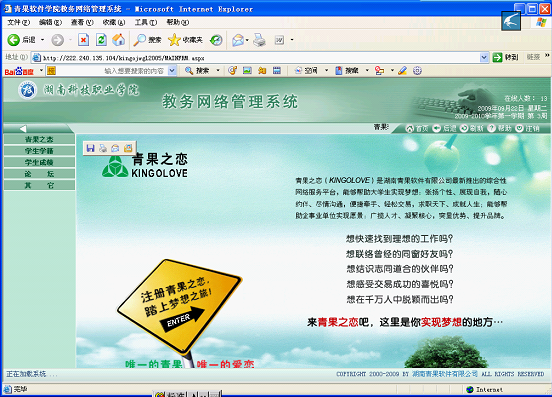
Task: Click the Edit document icon next to Print
Action: point(280,40)
